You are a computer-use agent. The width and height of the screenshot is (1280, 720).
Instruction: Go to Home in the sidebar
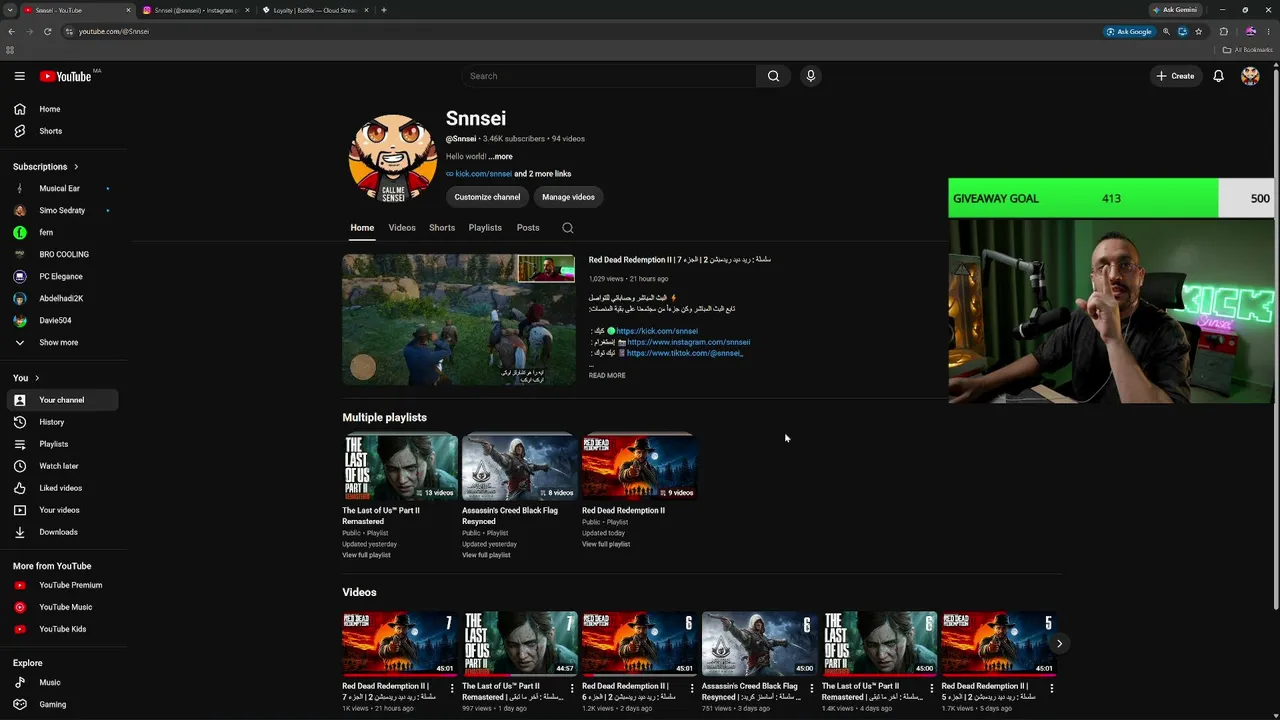(x=62, y=109)
